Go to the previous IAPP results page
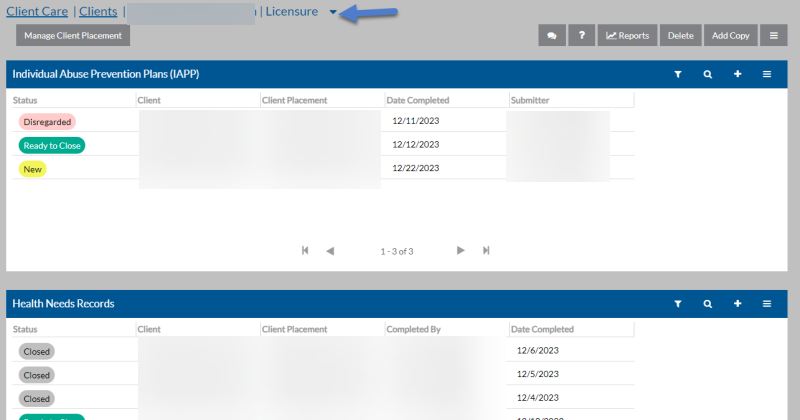The height and width of the screenshot is (420, 800). coord(330,251)
